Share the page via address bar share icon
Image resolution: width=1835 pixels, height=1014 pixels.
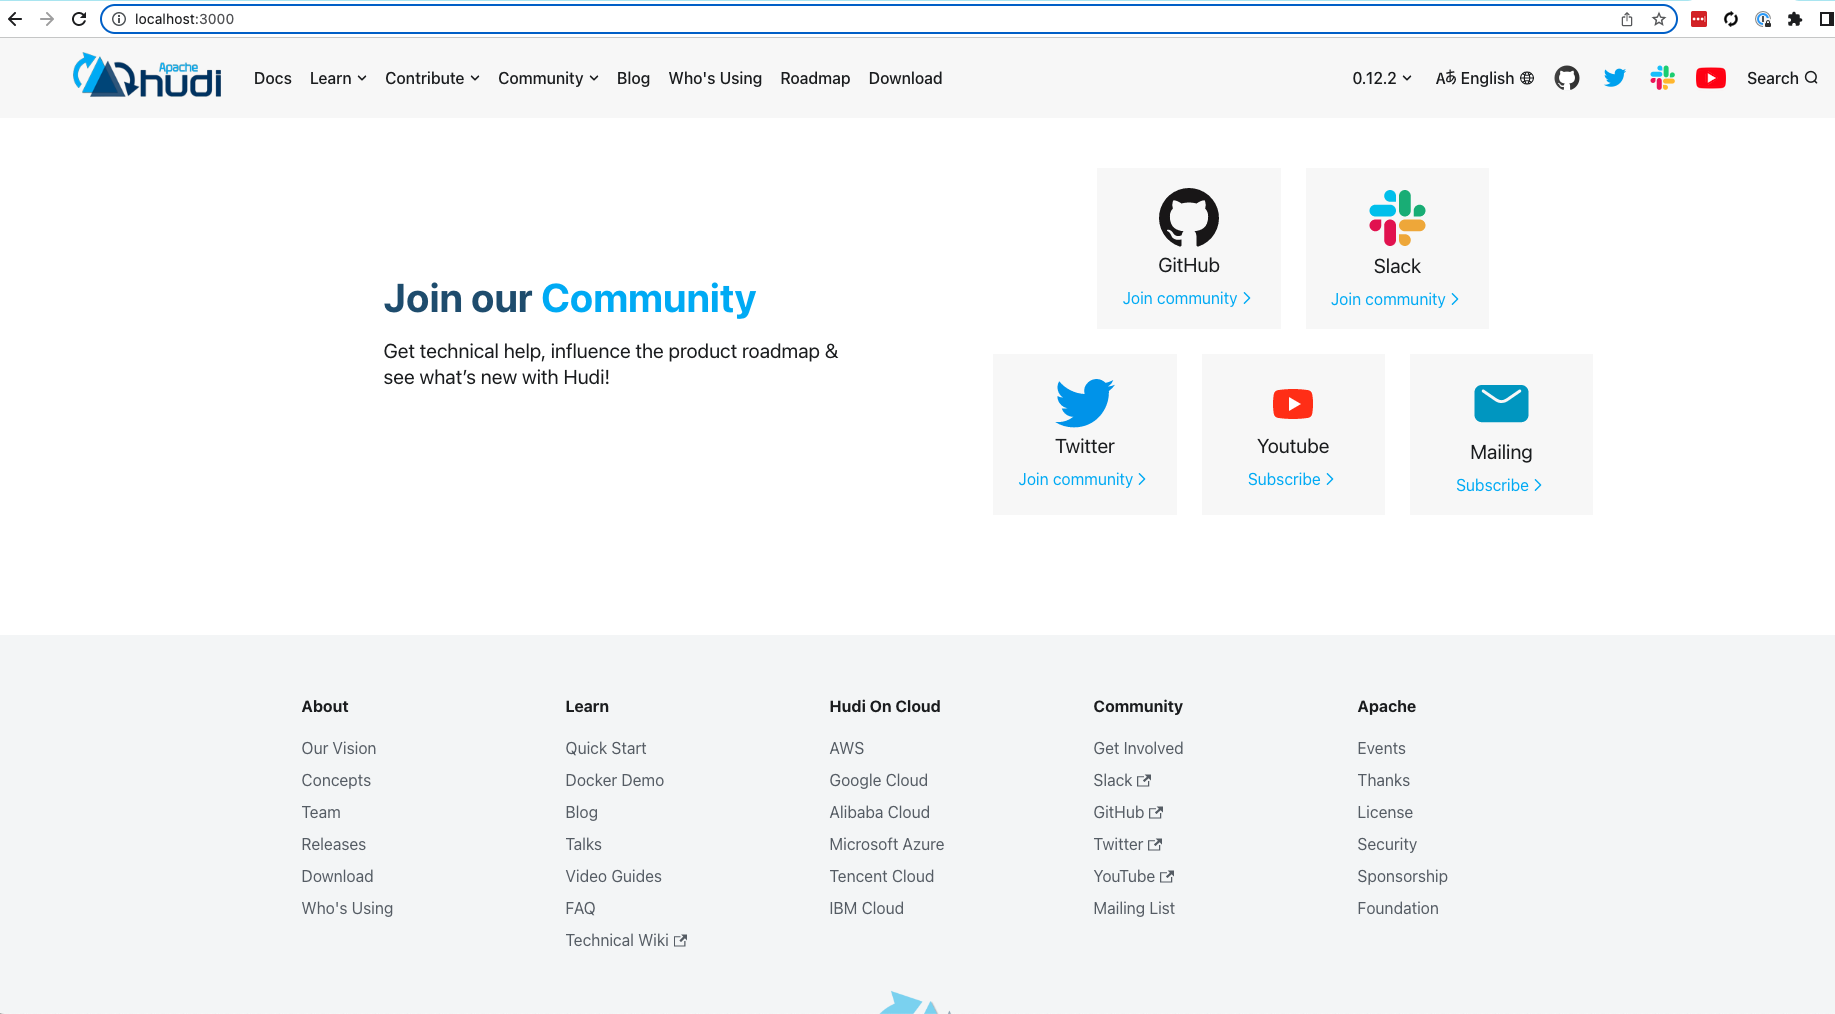[1627, 19]
